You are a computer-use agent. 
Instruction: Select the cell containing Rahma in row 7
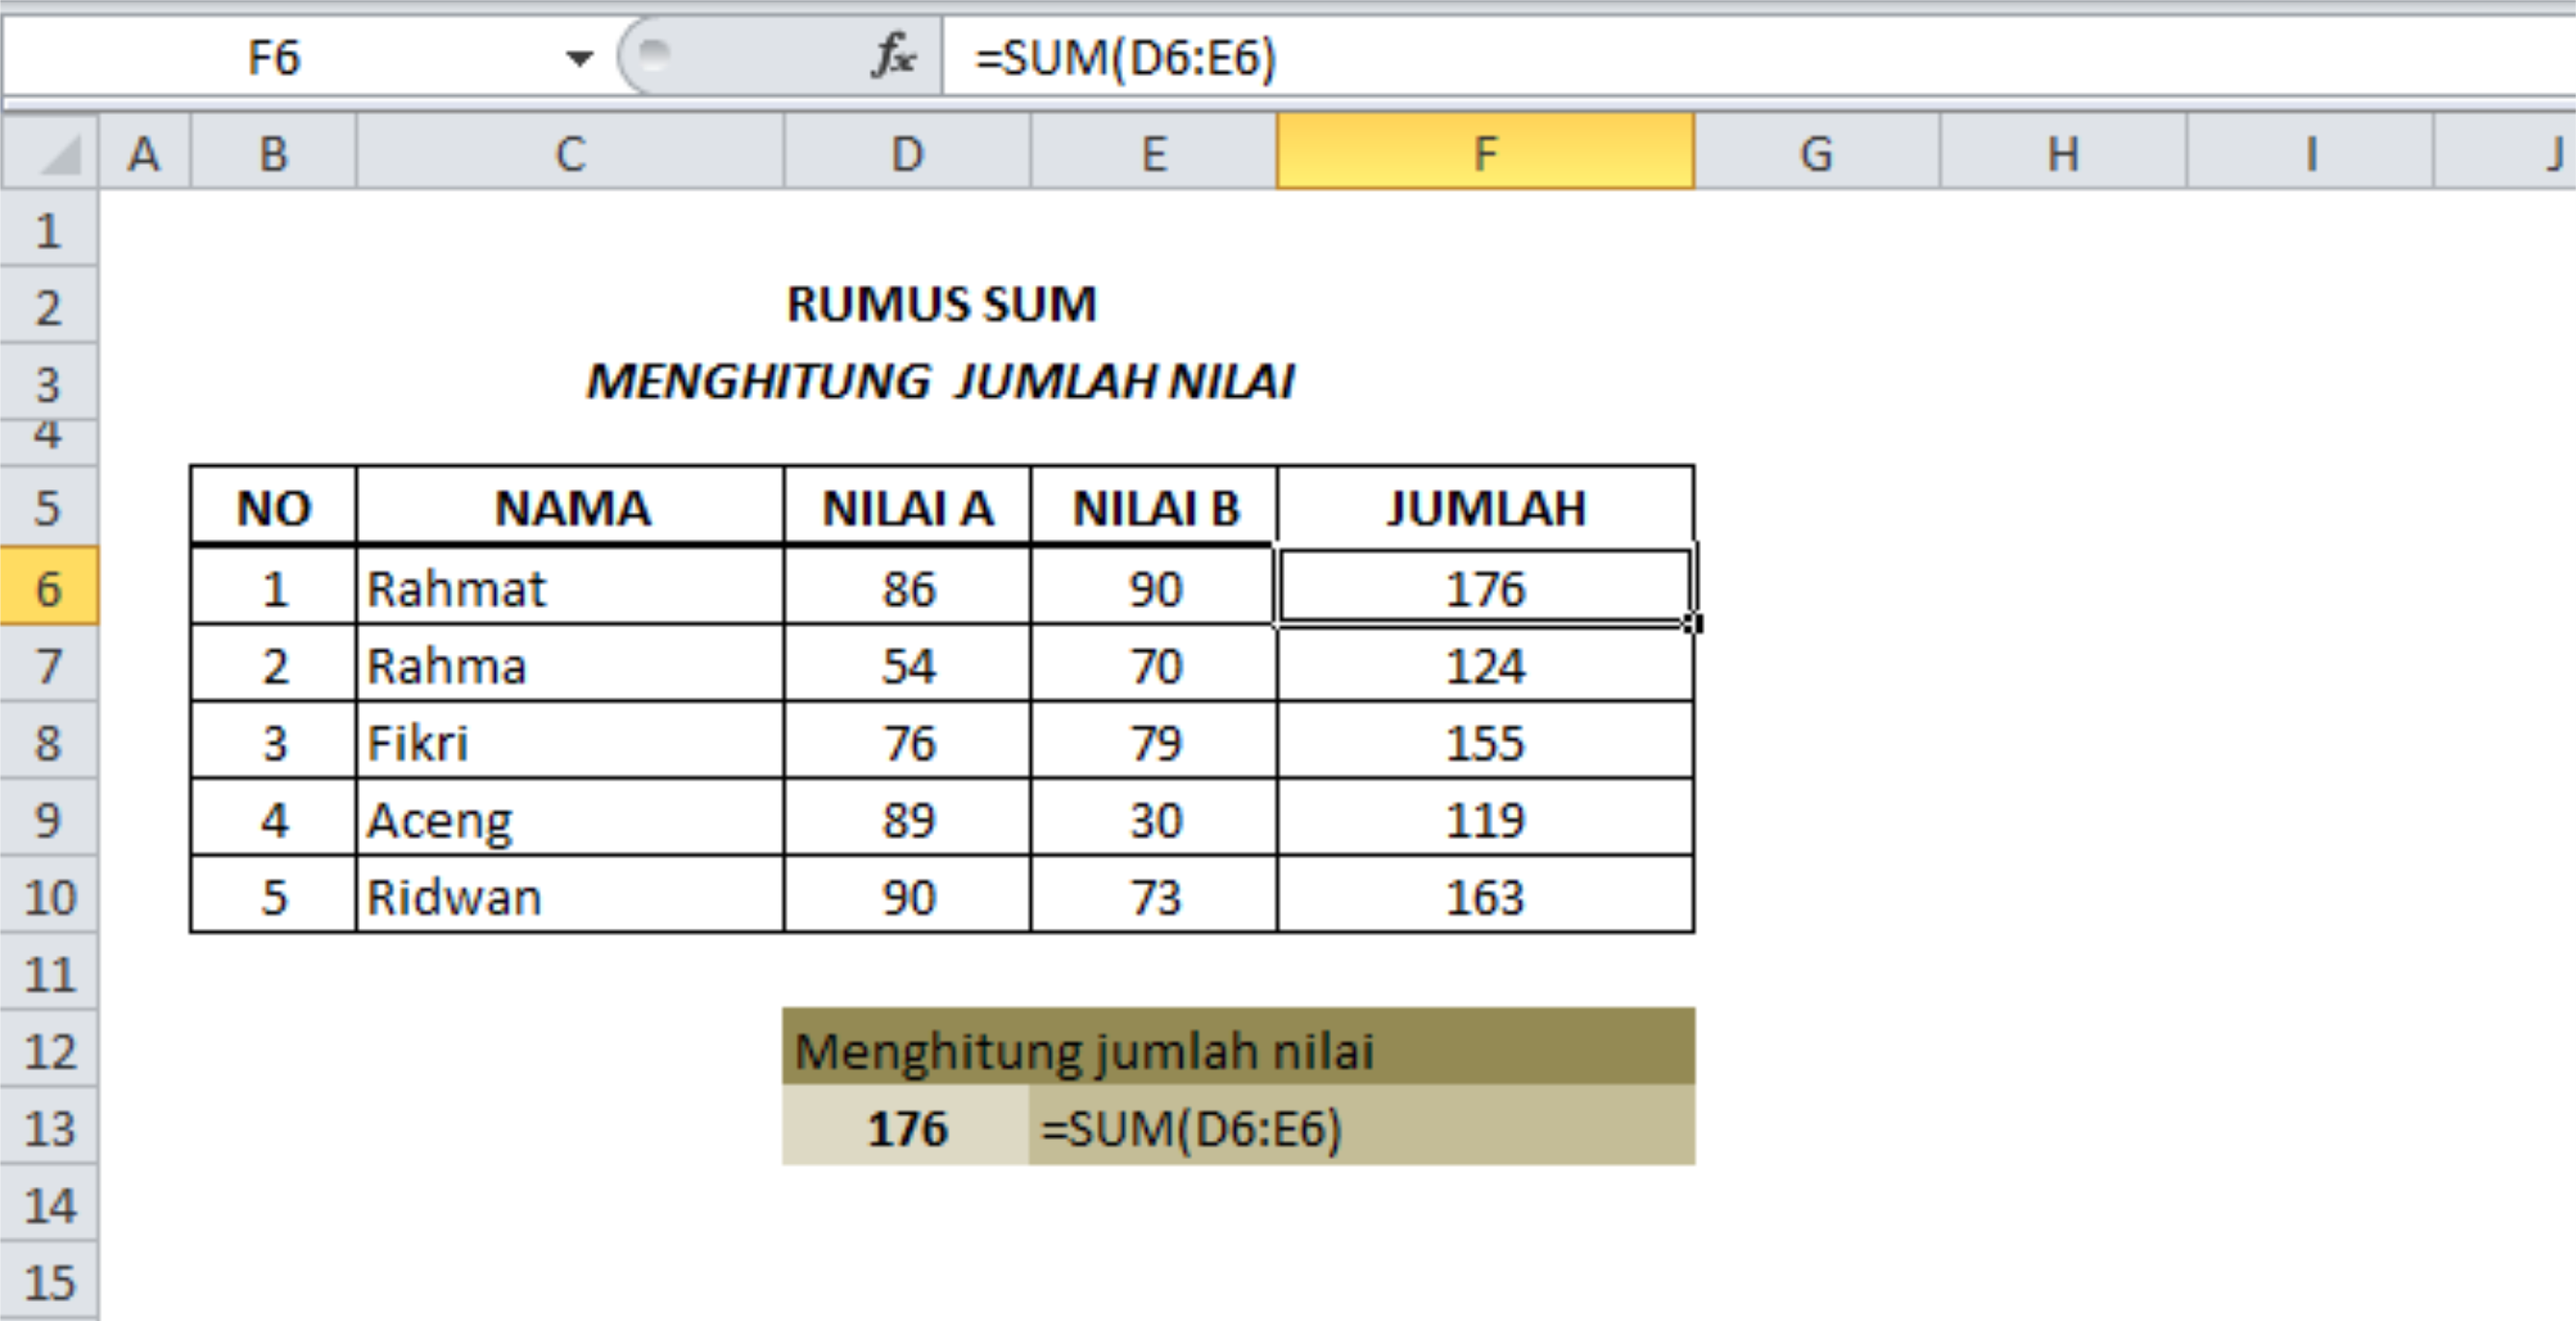pos(570,665)
